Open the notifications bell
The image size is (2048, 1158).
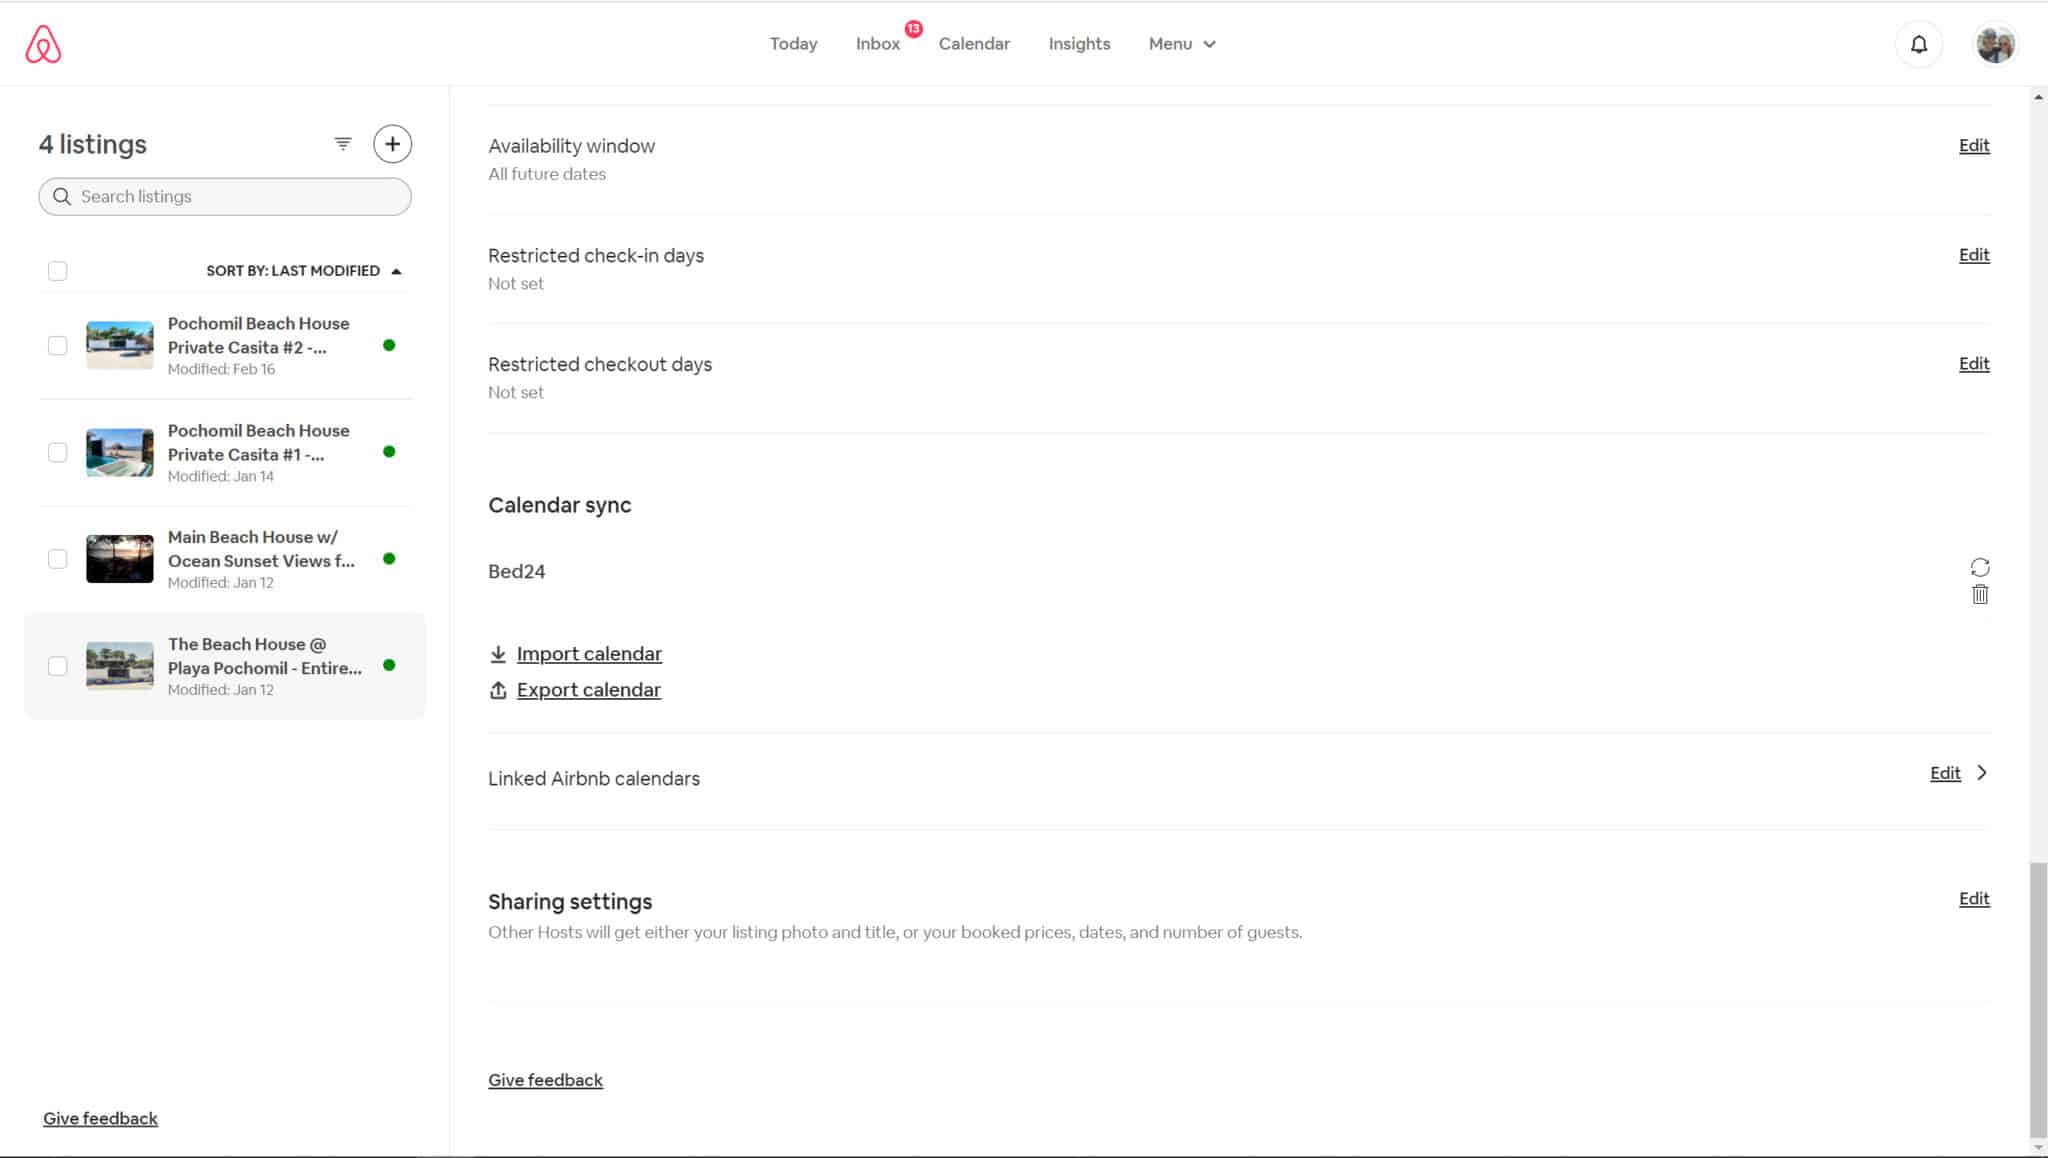1918,44
